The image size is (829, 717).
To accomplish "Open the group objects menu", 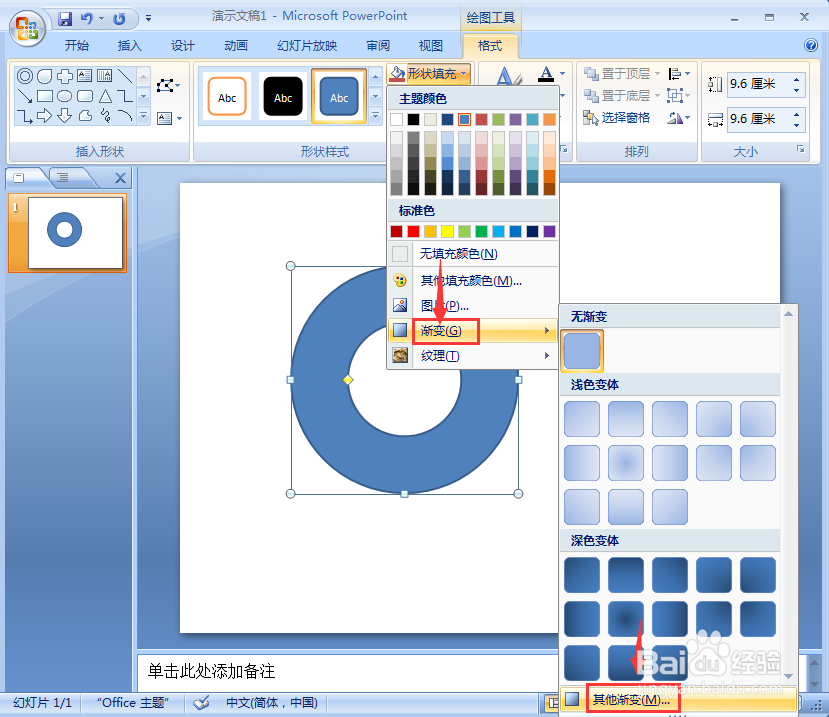I will (x=678, y=96).
